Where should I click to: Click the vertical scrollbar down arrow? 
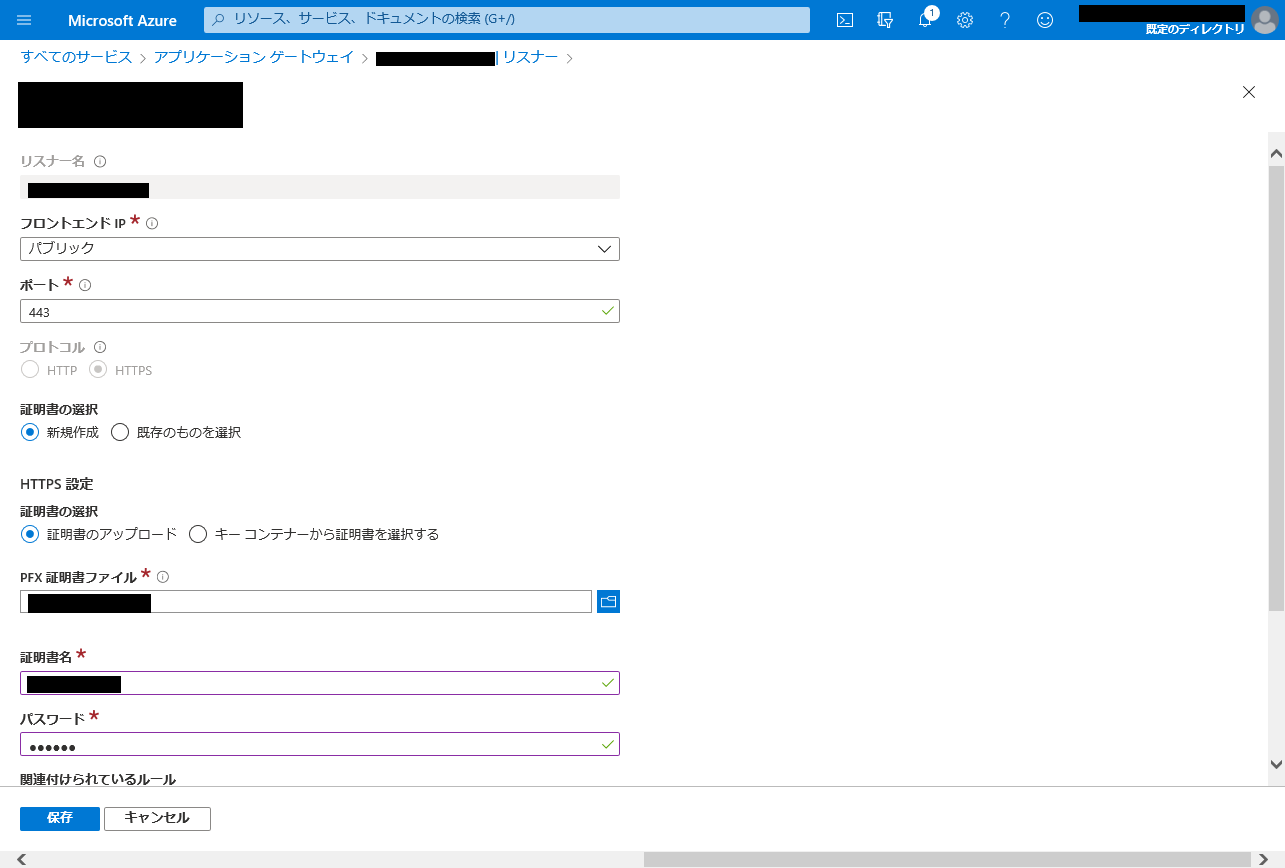[x=1276, y=764]
